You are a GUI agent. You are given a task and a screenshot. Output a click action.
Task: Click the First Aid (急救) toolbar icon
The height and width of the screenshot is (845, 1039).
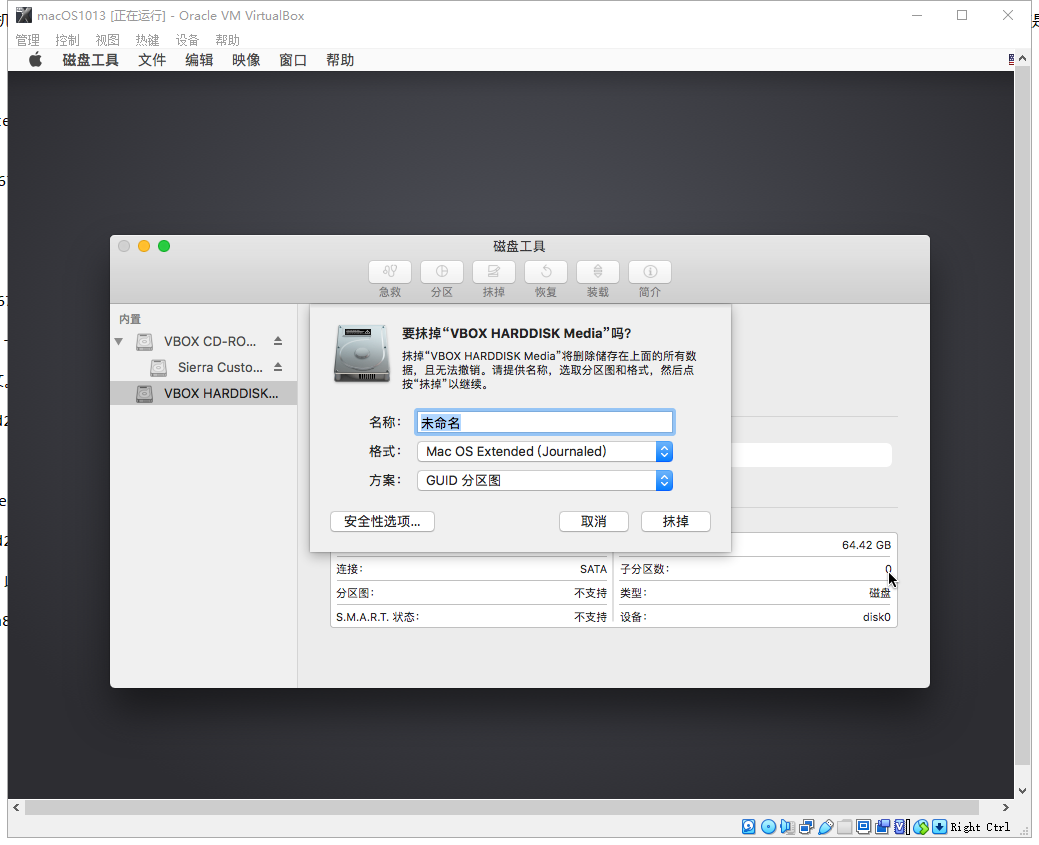390,272
